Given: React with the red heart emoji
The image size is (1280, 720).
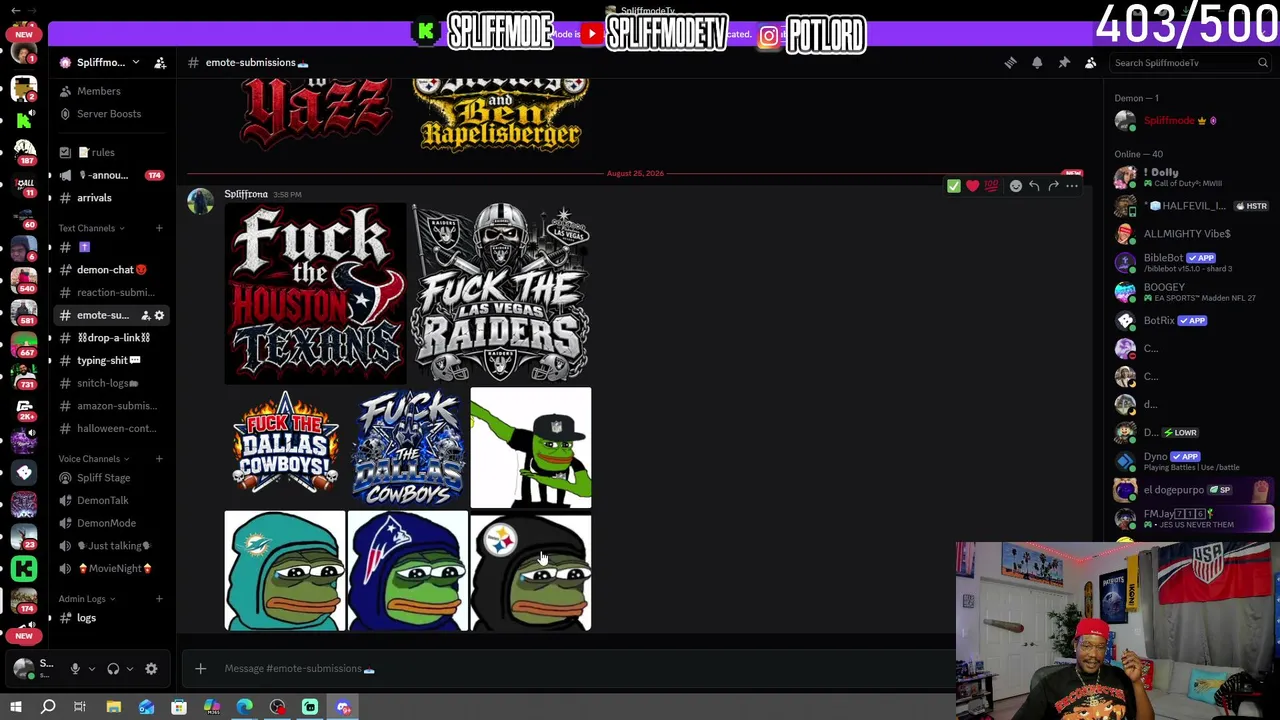Looking at the screenshot, I should 972,186.
